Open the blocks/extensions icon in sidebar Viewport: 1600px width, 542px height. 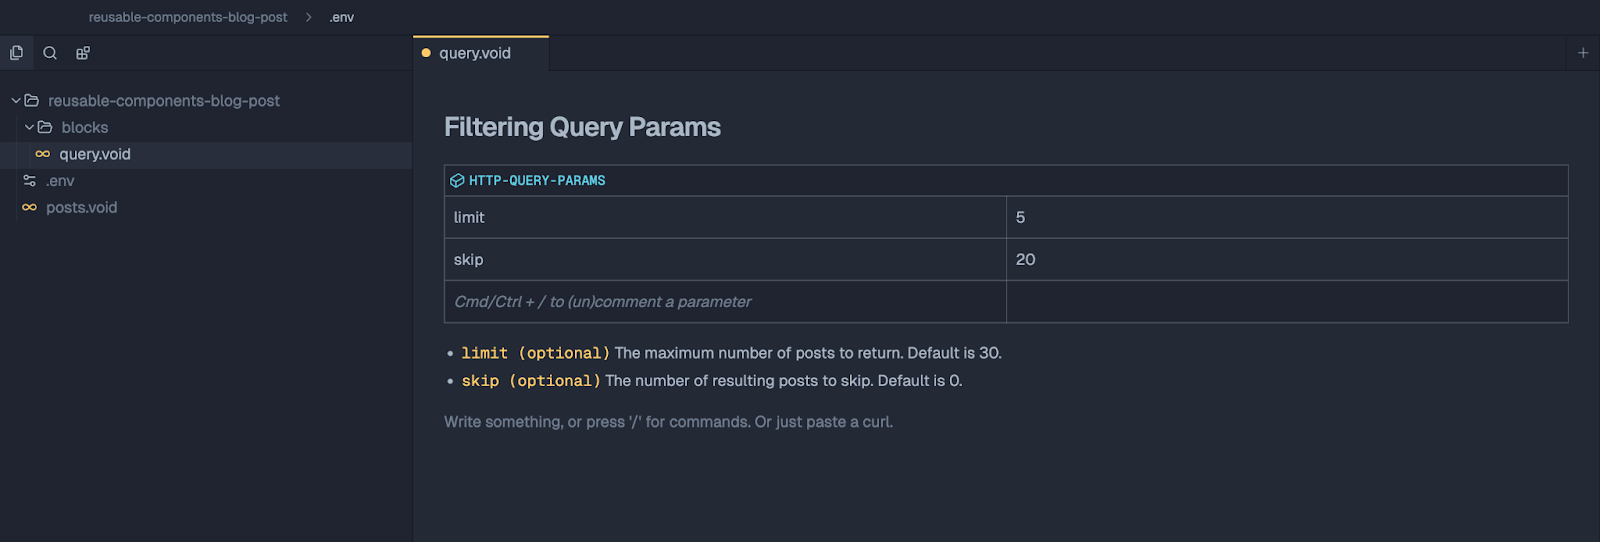[x=83, y=53]
